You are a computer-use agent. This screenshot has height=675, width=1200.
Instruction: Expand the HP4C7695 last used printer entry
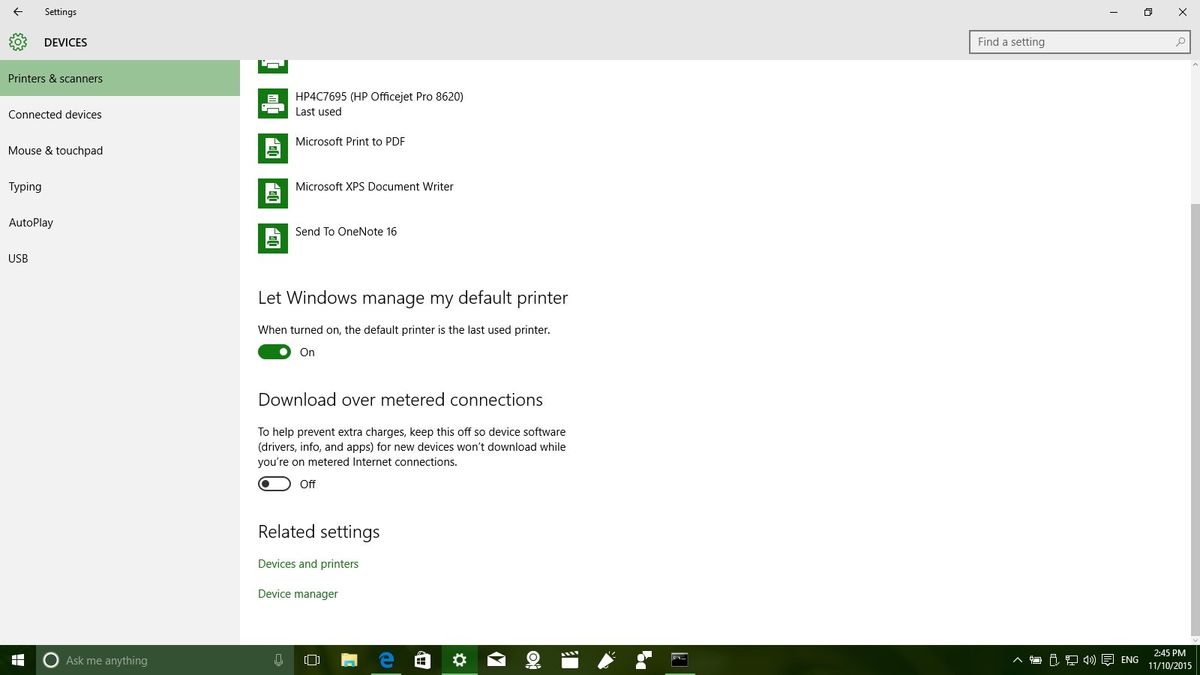(378, 103)
